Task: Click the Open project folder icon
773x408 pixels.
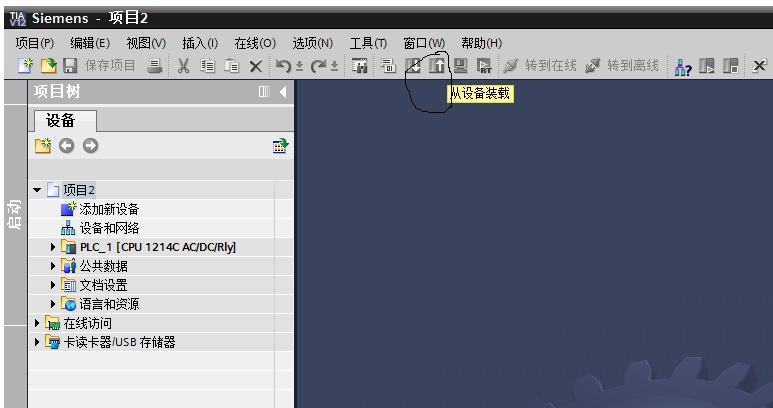Action: click(48, 66)
